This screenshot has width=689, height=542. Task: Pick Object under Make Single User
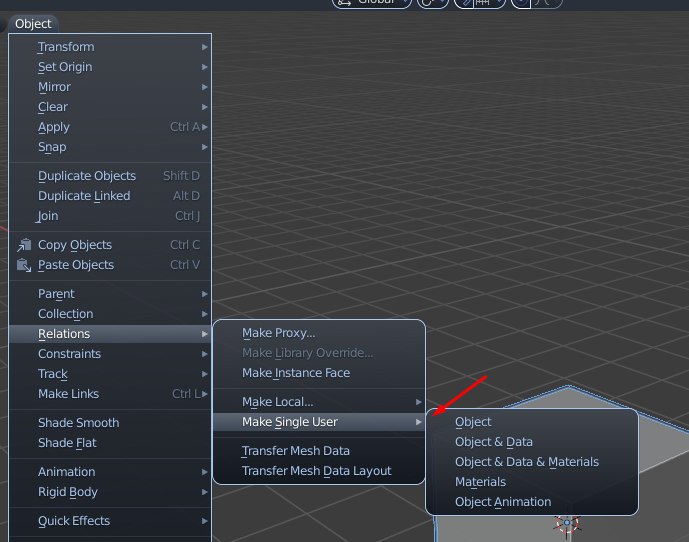click(532, 422)
